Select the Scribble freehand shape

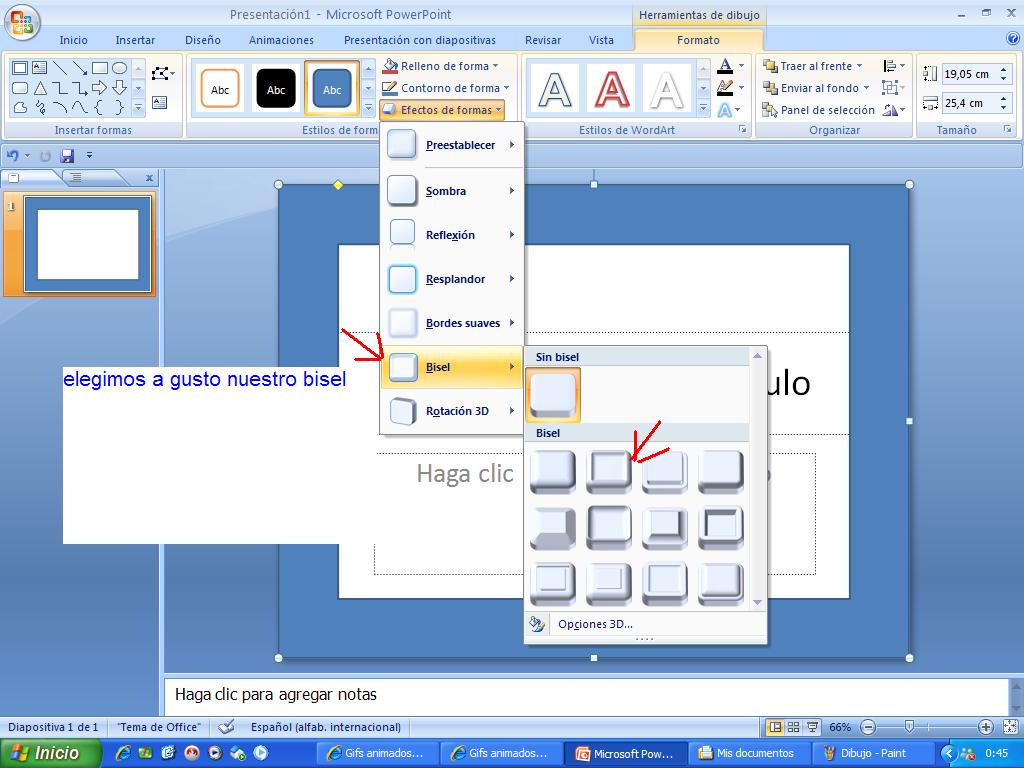coord(40,107)
